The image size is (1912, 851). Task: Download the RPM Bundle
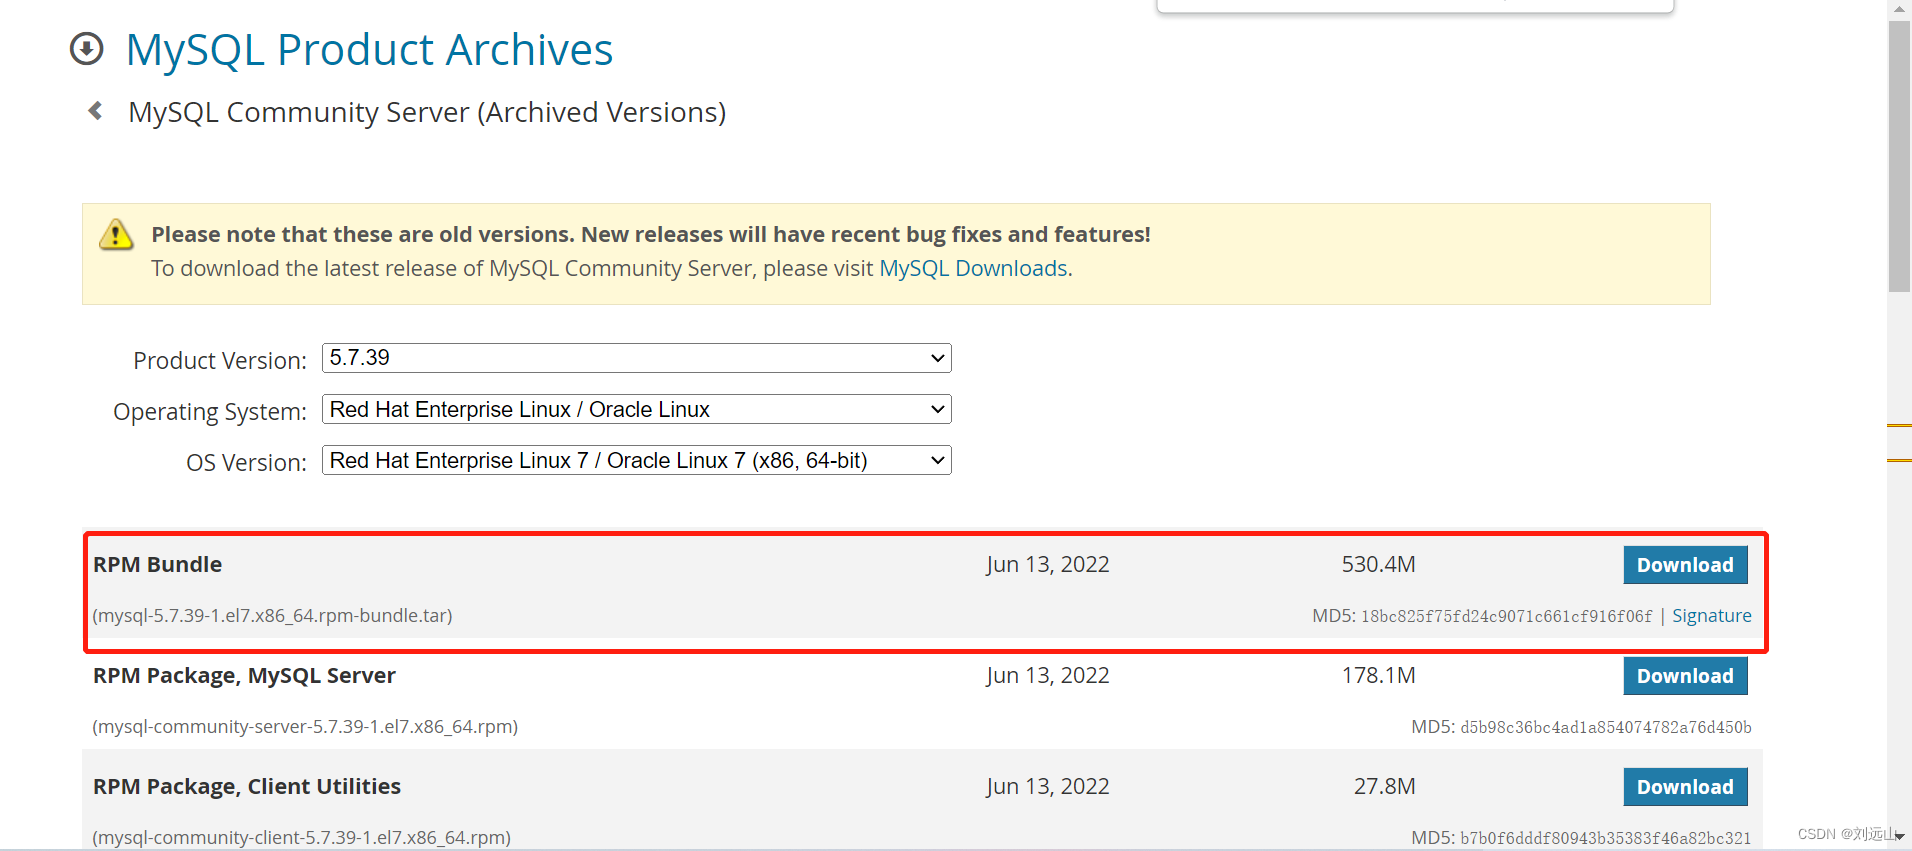(1685, 565)
